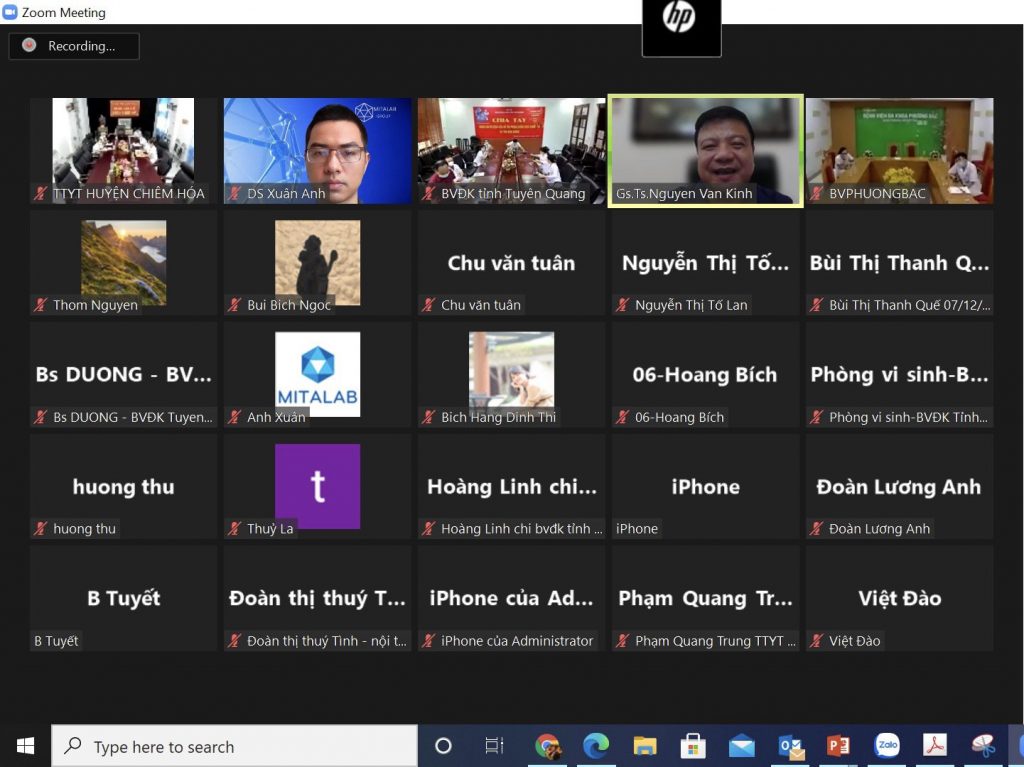Click the muted mic icon beside Việt Đào
Screen dimensions: 1024x767
(x=816, y=641)
